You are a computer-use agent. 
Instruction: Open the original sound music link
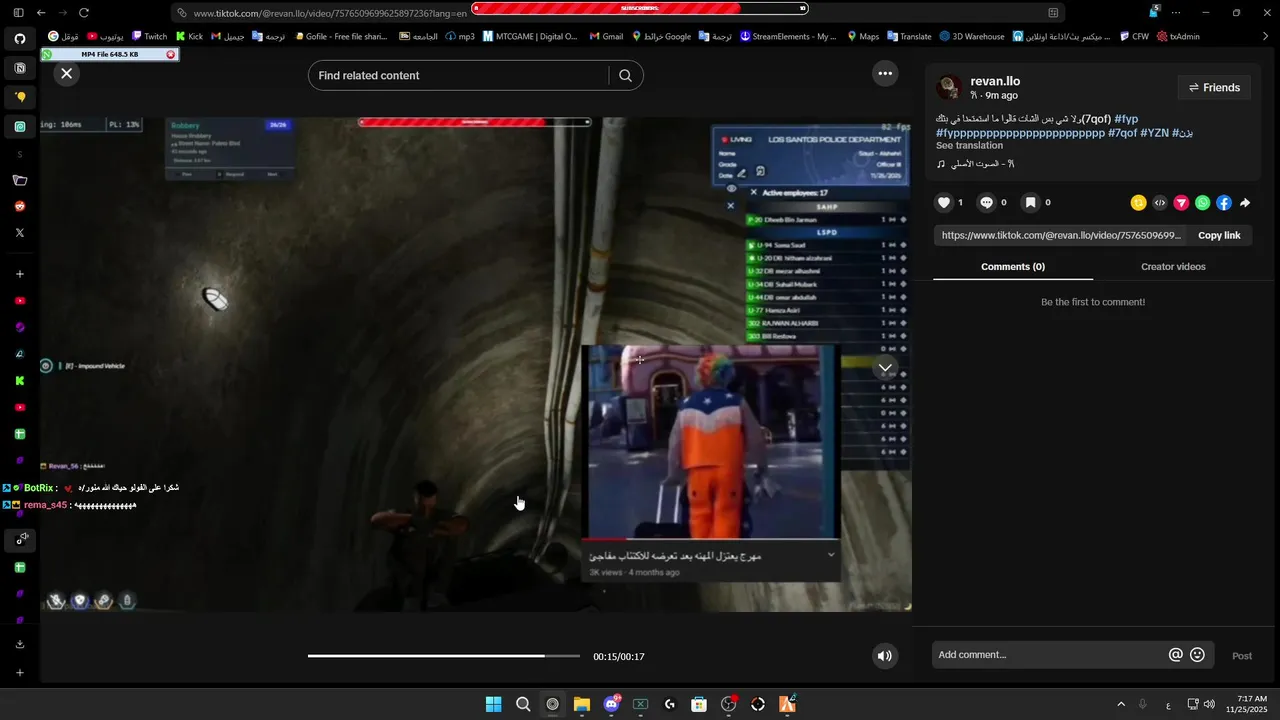coord(976,164)
